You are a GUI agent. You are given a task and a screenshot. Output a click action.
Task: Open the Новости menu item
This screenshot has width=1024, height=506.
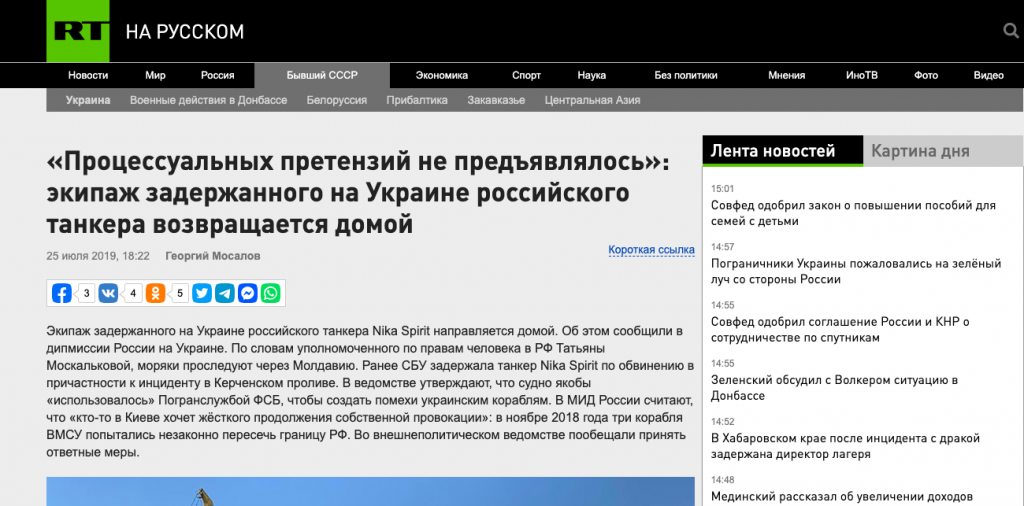(88, 75)
